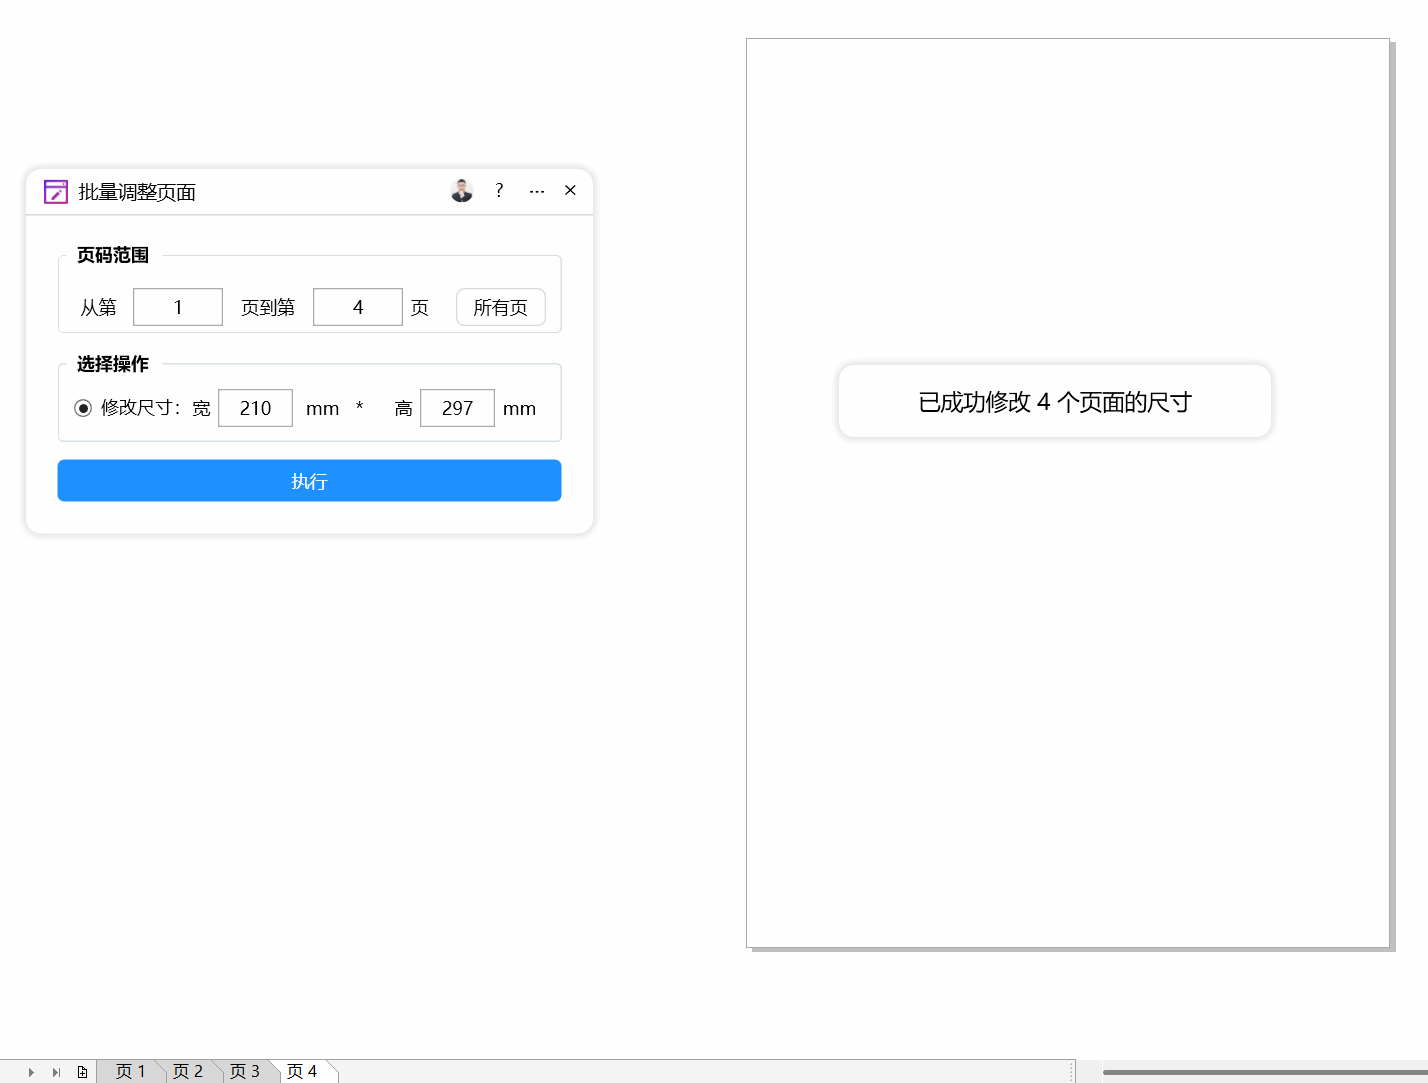Open the three-dots more options menu
The image size is (1428, 1083).
pos(537,191)
